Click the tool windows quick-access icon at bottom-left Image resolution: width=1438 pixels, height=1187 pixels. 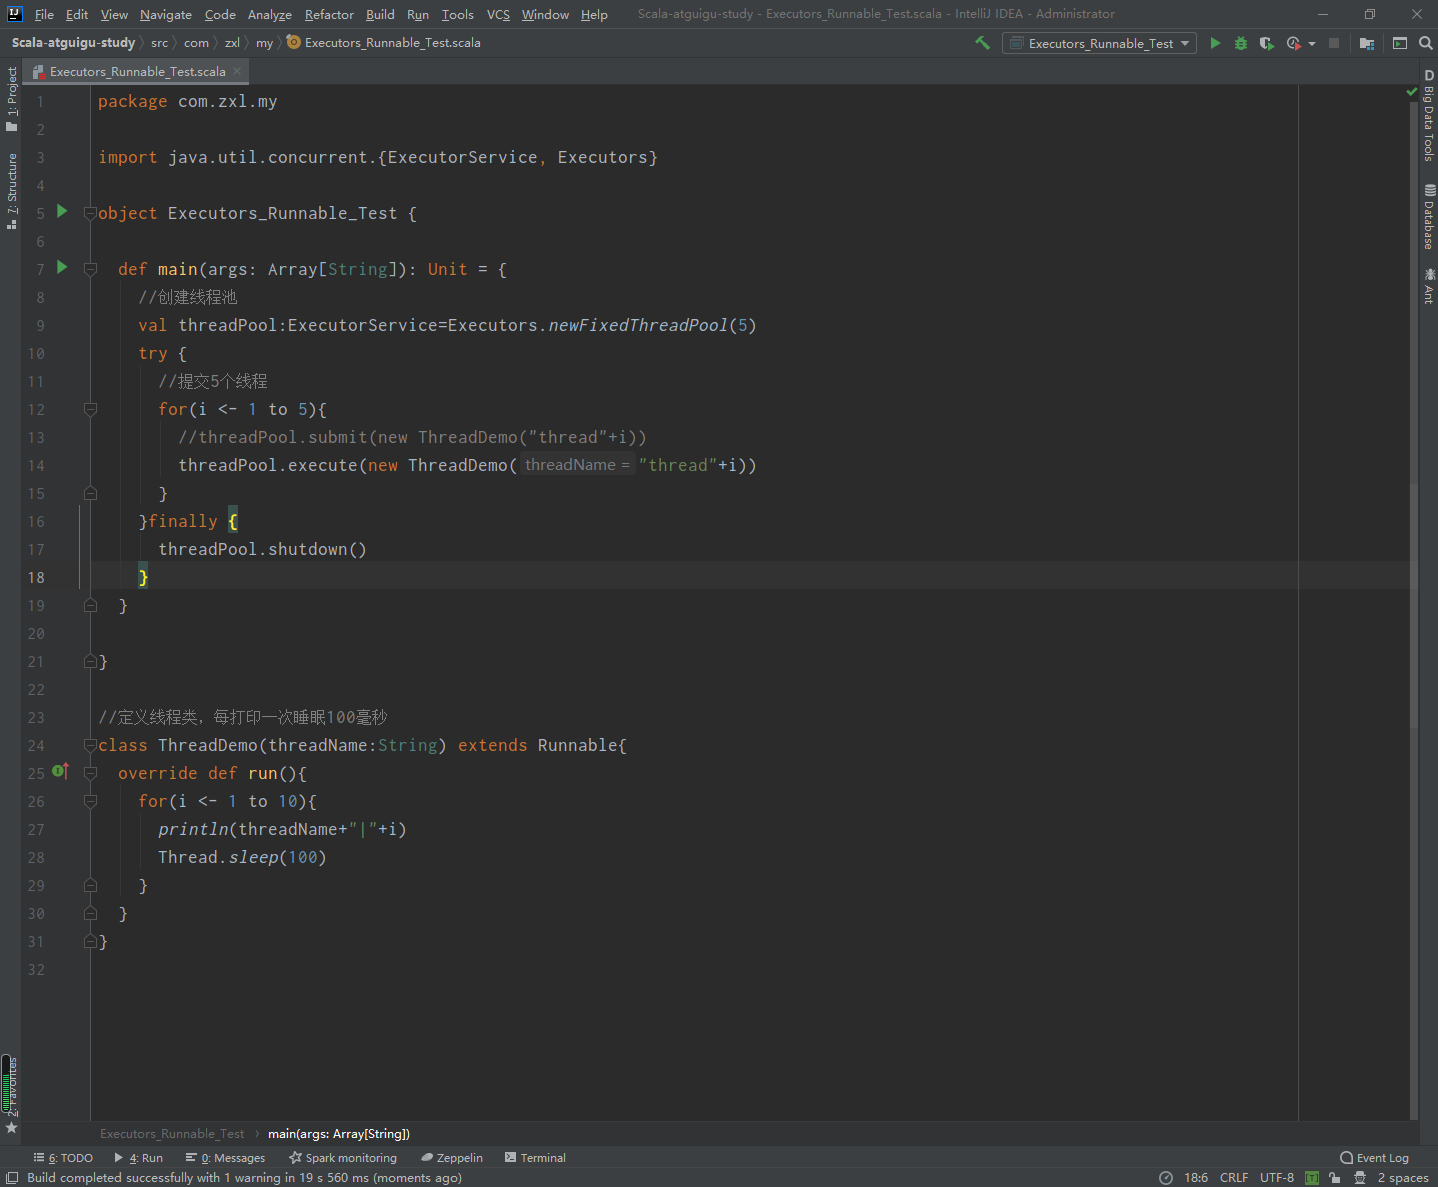pos(12,1177)
